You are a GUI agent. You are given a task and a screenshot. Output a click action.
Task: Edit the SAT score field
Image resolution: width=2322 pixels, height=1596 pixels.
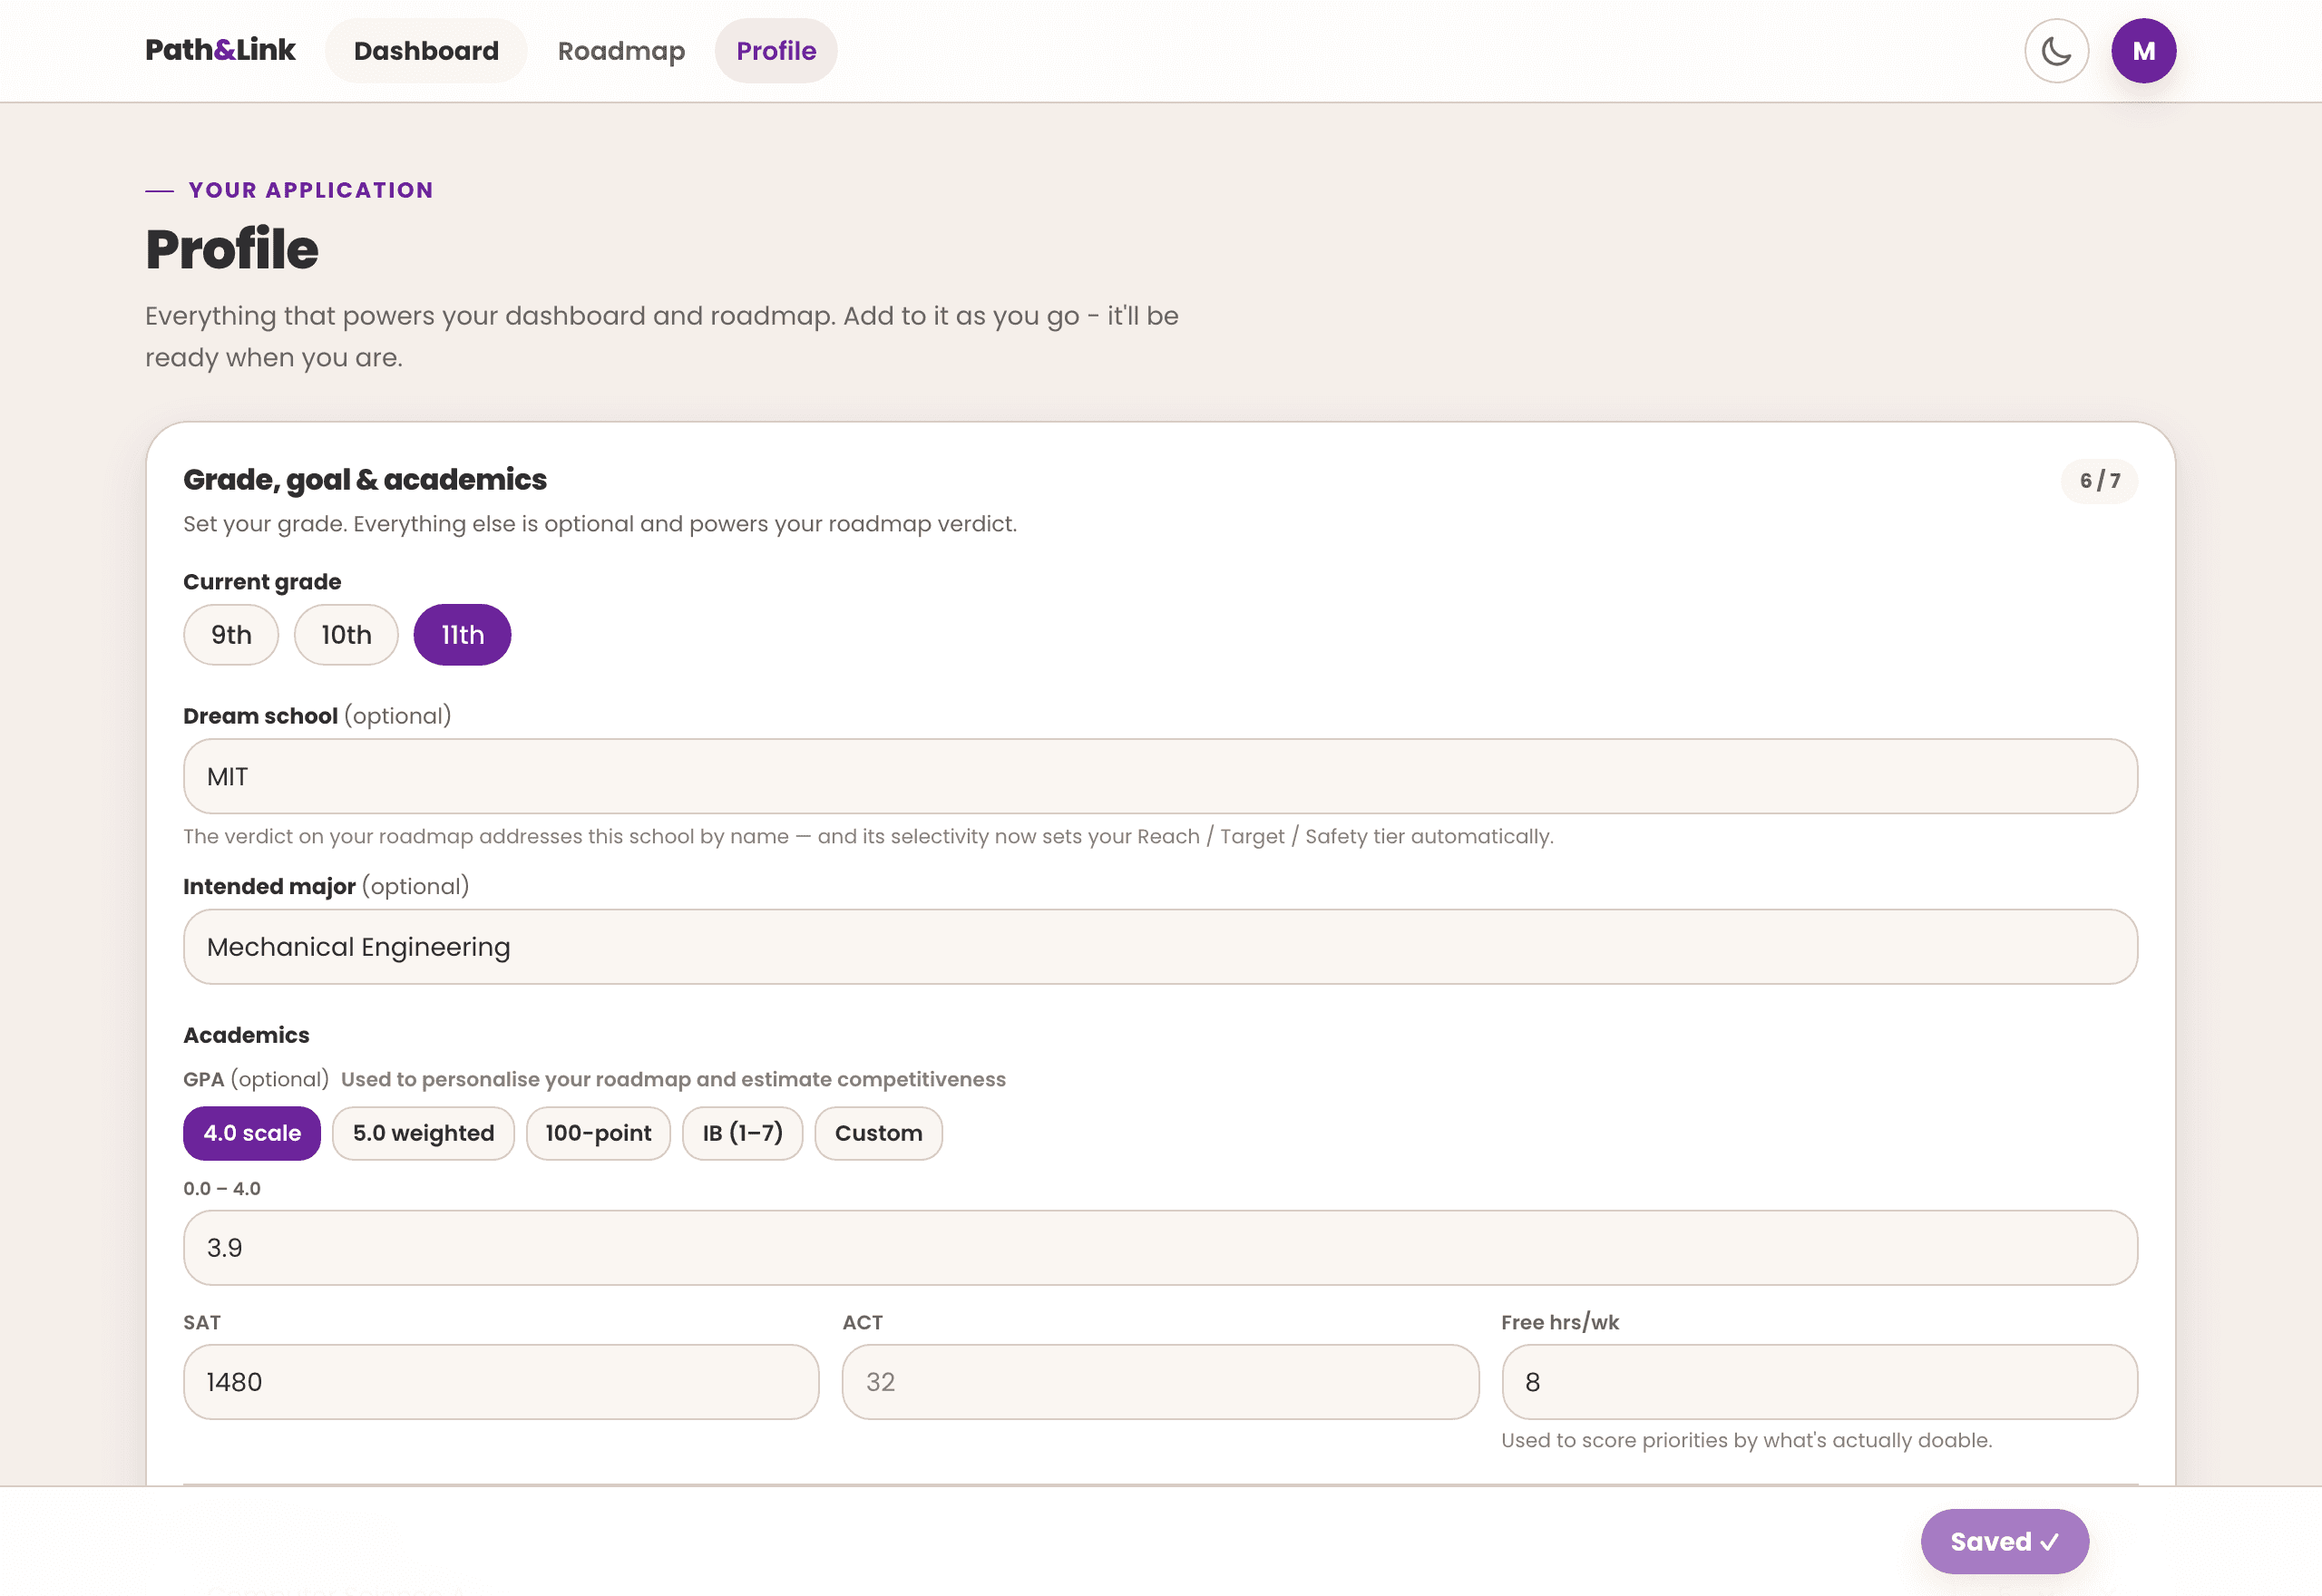[x=501, y=1382]
